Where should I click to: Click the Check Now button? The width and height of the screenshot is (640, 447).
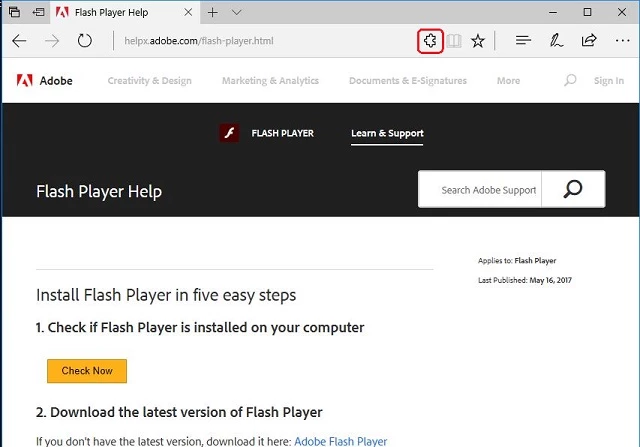[87, 371]
